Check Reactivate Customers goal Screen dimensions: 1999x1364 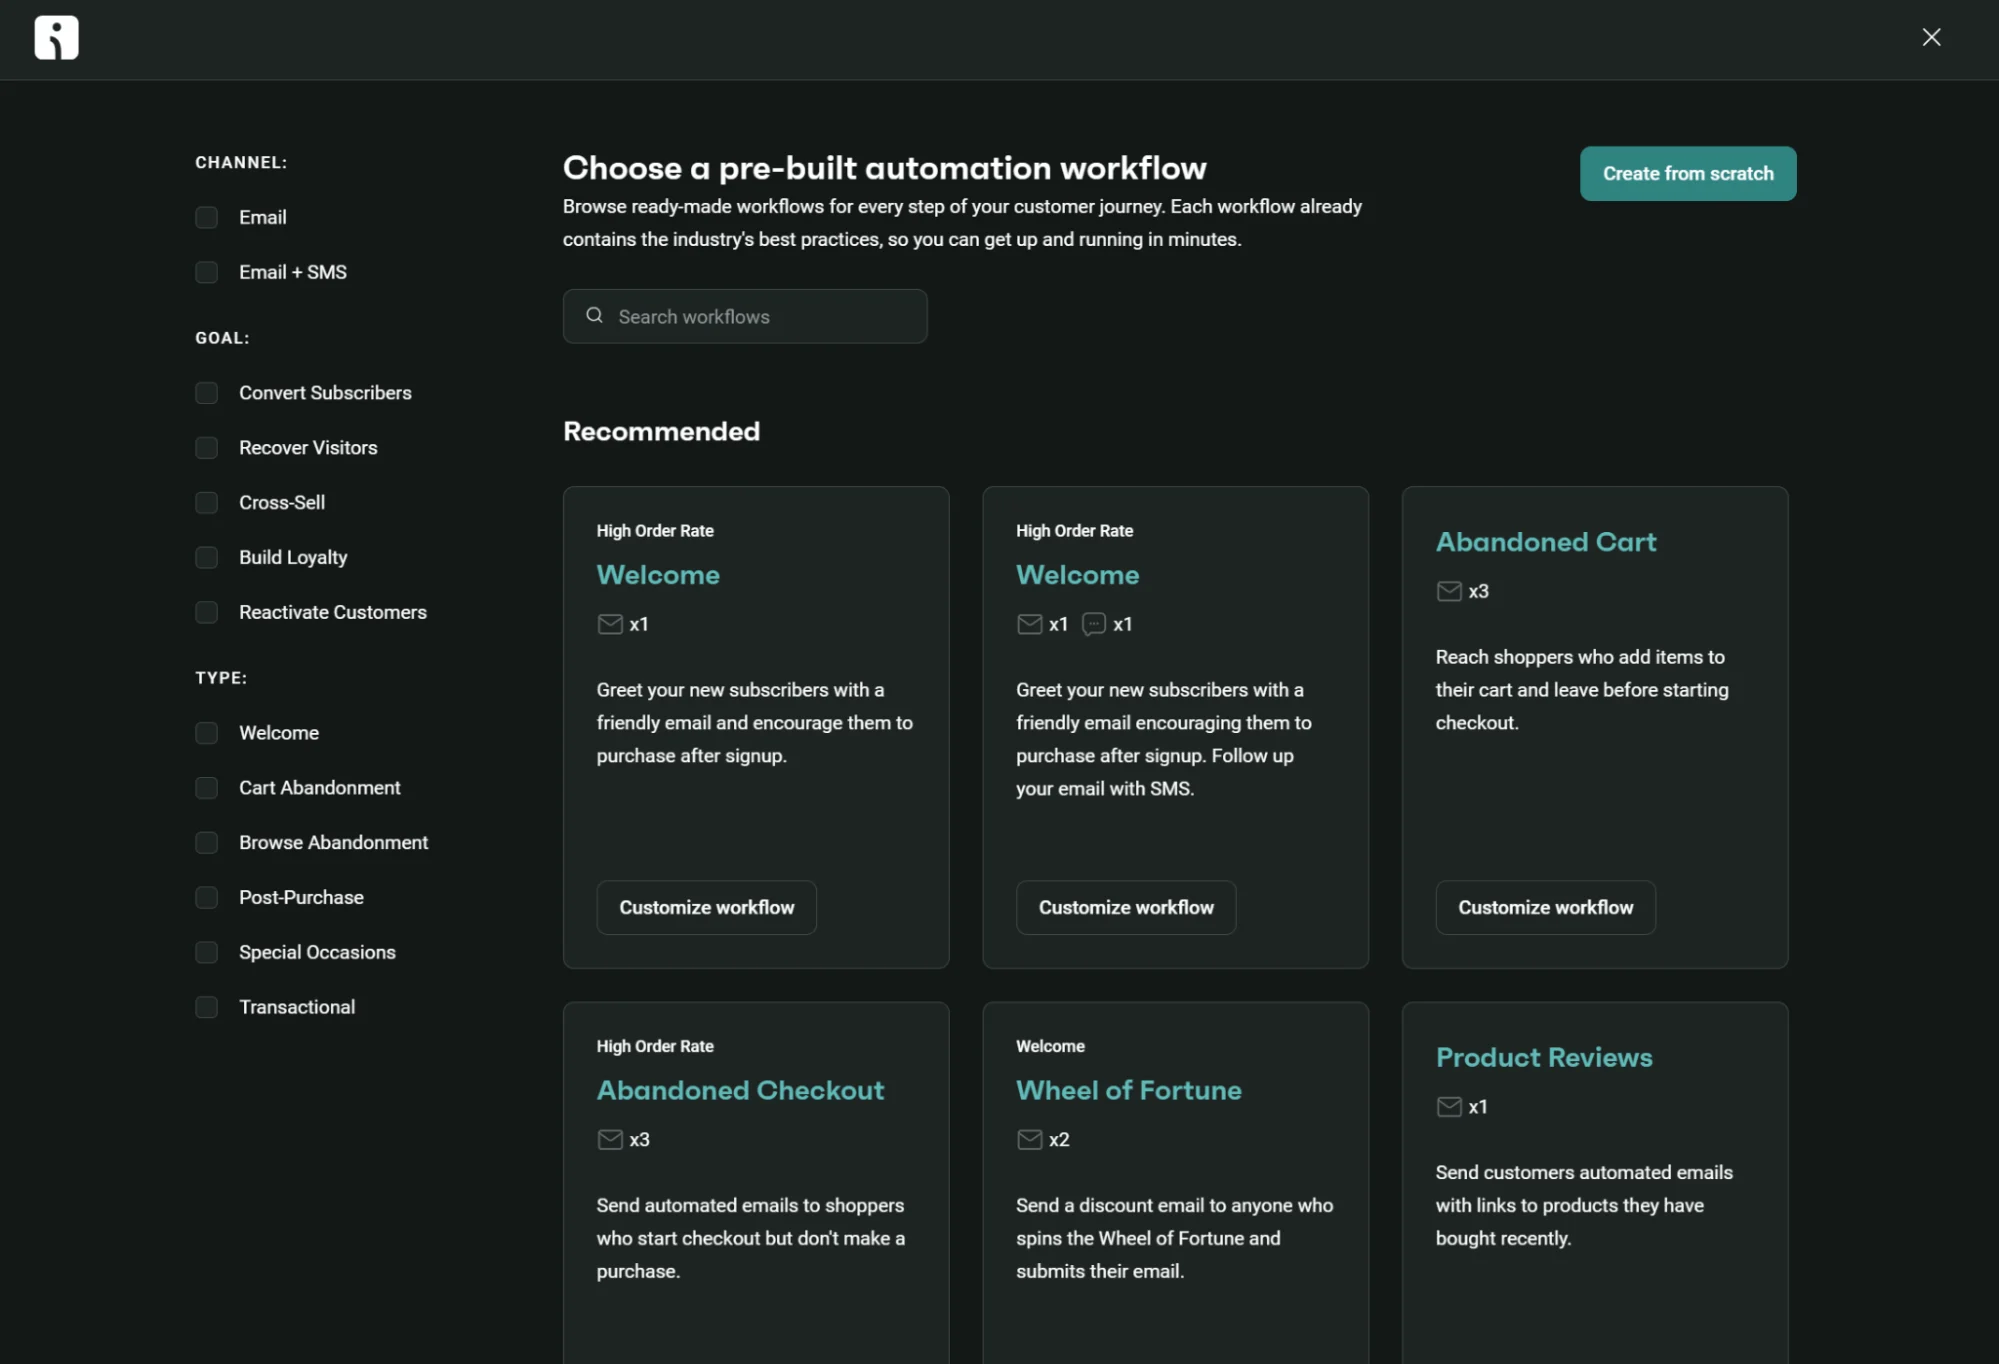[x=206, y=612]
